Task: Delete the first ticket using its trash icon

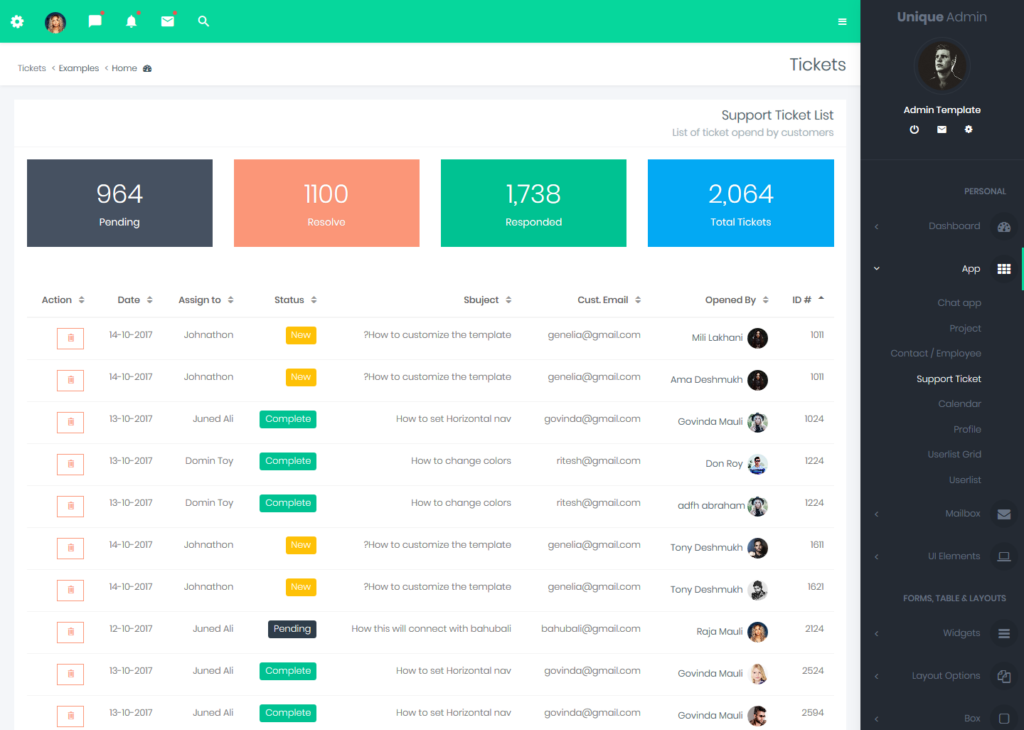Action: tap(70, 338)
